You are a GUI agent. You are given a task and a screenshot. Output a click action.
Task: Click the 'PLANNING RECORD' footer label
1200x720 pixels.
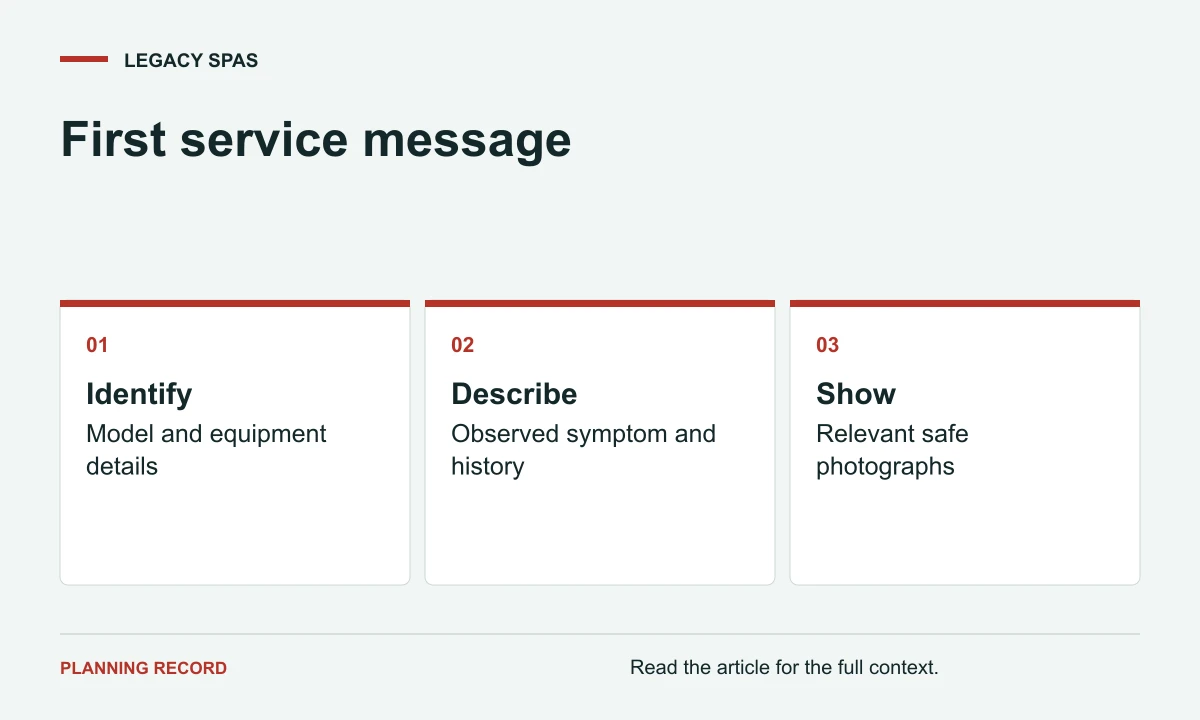pos(143,668)
